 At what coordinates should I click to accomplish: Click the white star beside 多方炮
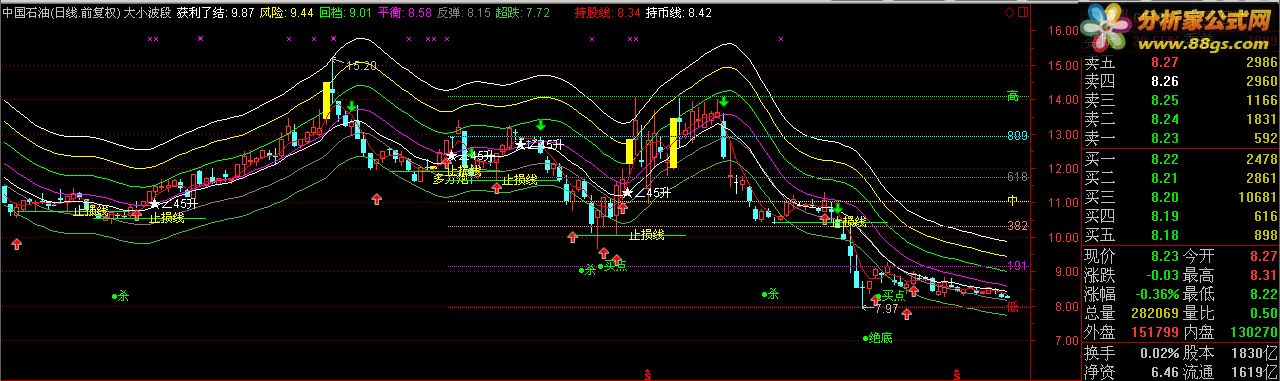point(451,157)
